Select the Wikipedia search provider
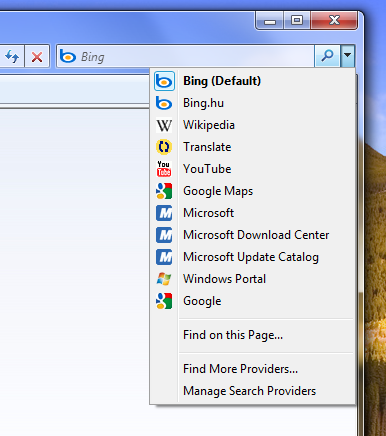The image size is (386, 436). (x=253, y=125)
